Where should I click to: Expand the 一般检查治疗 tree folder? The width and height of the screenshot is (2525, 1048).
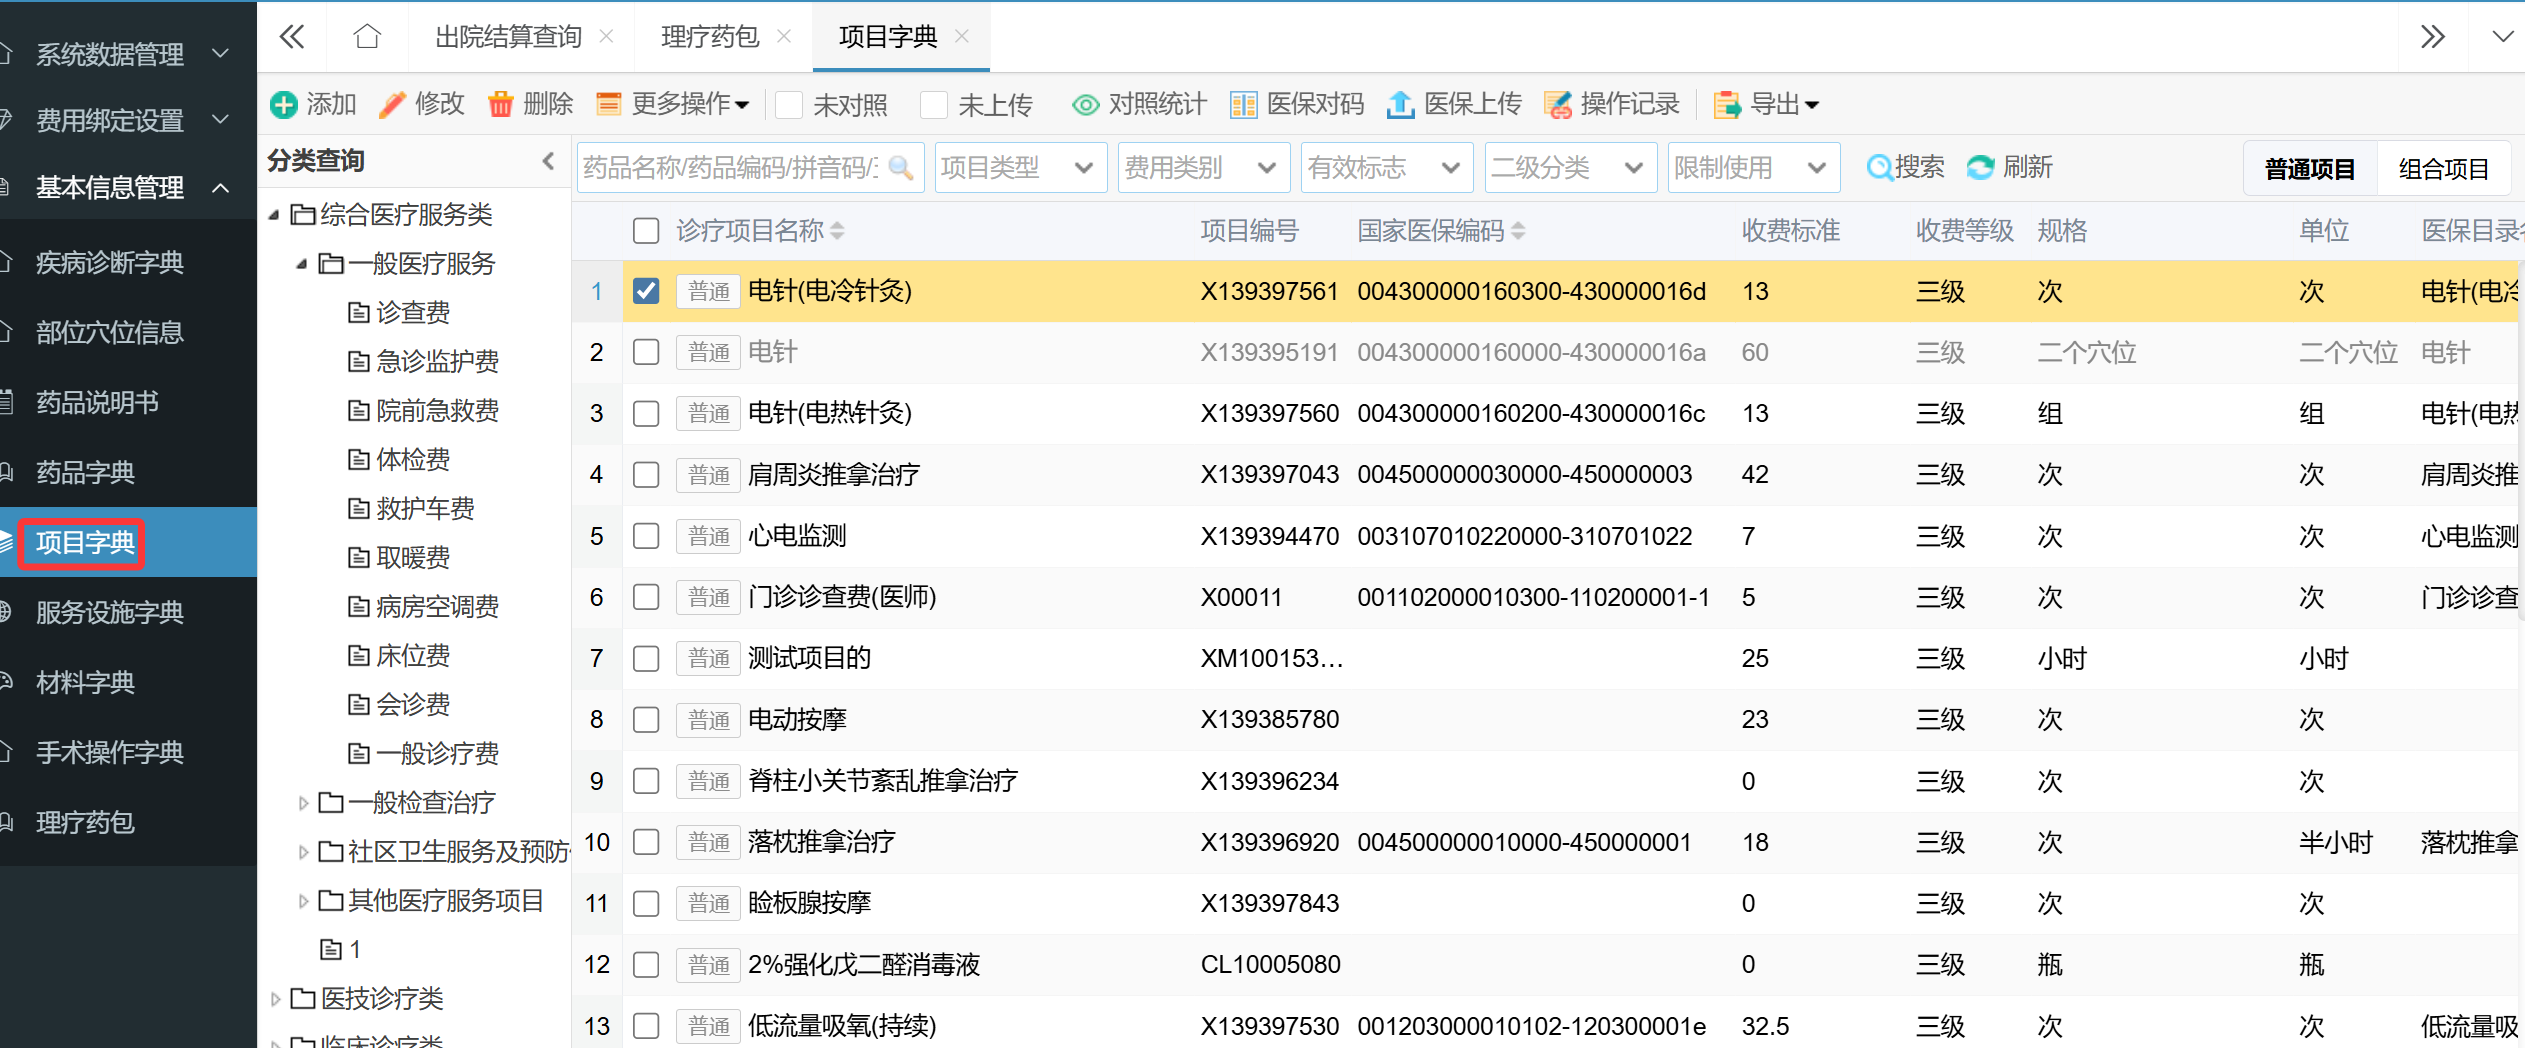pyautogui.click(x=303, y=802)
